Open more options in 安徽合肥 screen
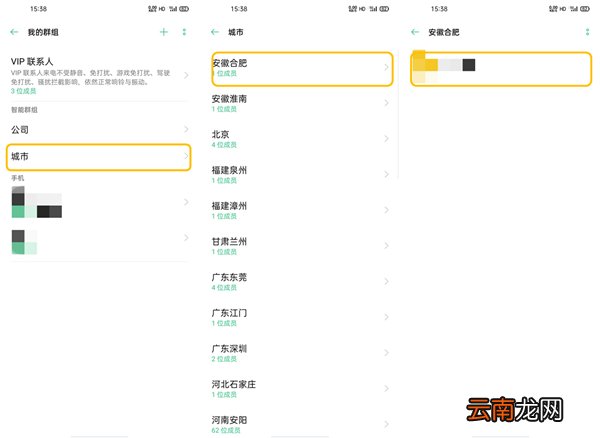This screenshot has width=600, height=438. [587, 32]
